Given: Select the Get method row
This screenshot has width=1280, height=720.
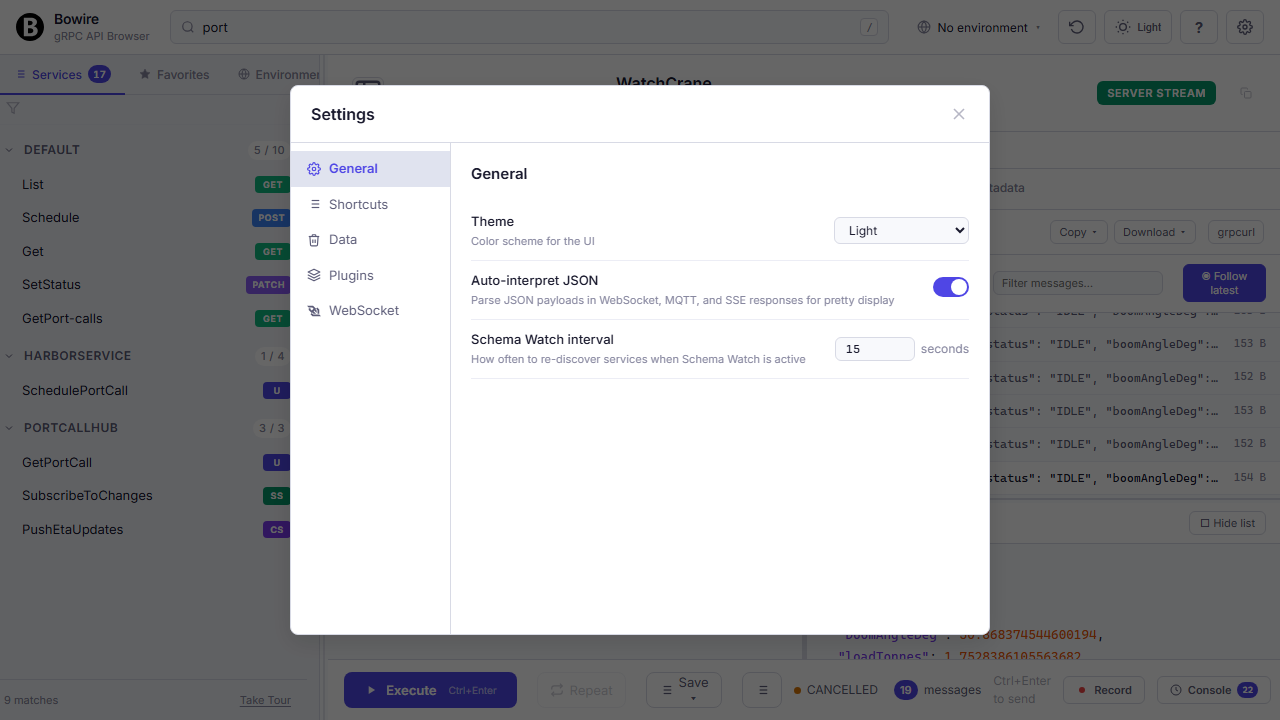Looking at the screenshot, I should [145, 252].
